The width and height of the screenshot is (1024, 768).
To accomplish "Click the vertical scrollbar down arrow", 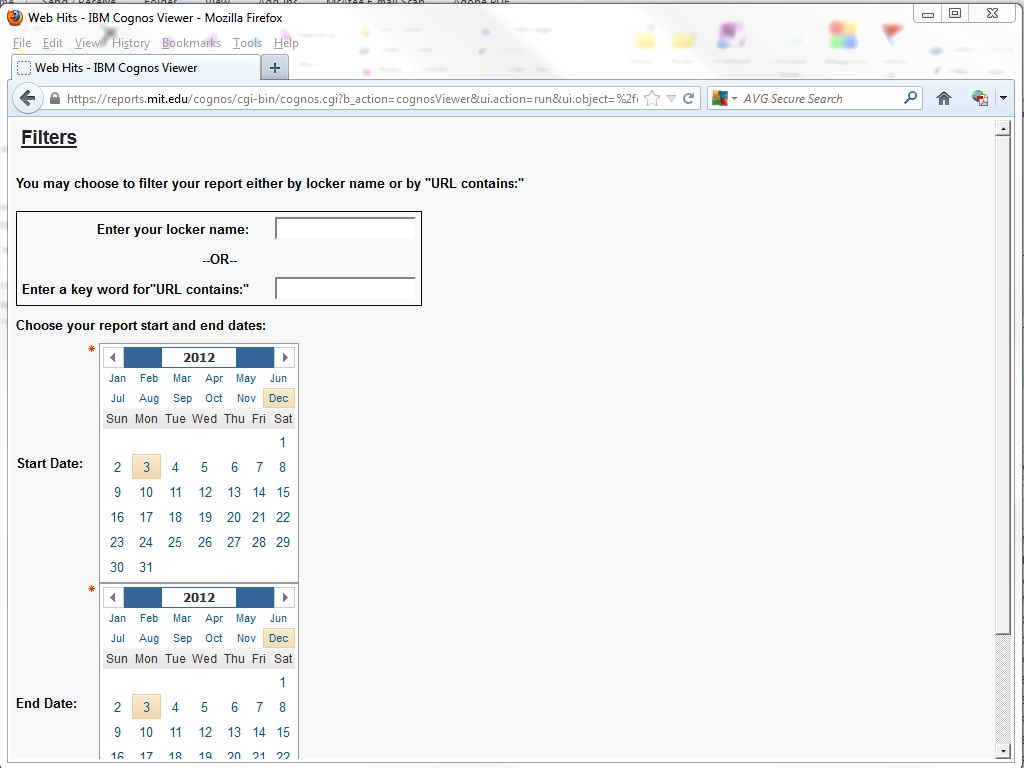I will 1003,750.
